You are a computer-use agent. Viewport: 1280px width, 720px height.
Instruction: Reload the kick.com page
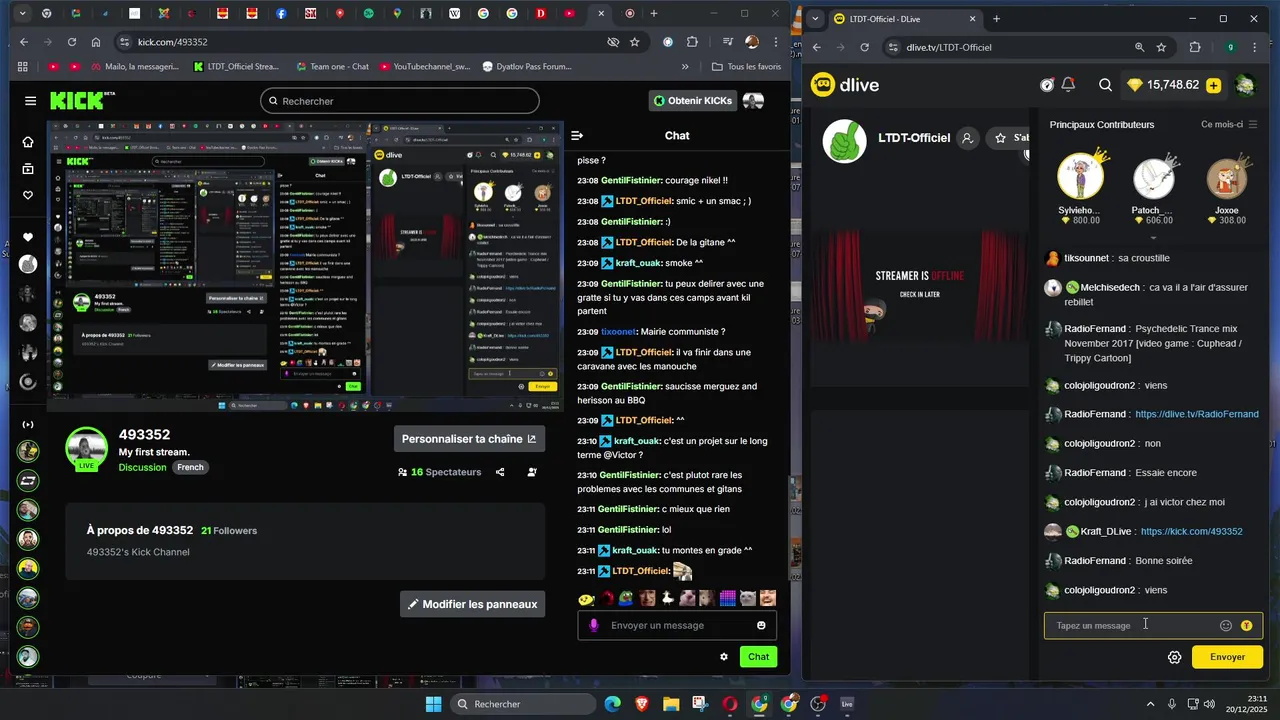71,42
